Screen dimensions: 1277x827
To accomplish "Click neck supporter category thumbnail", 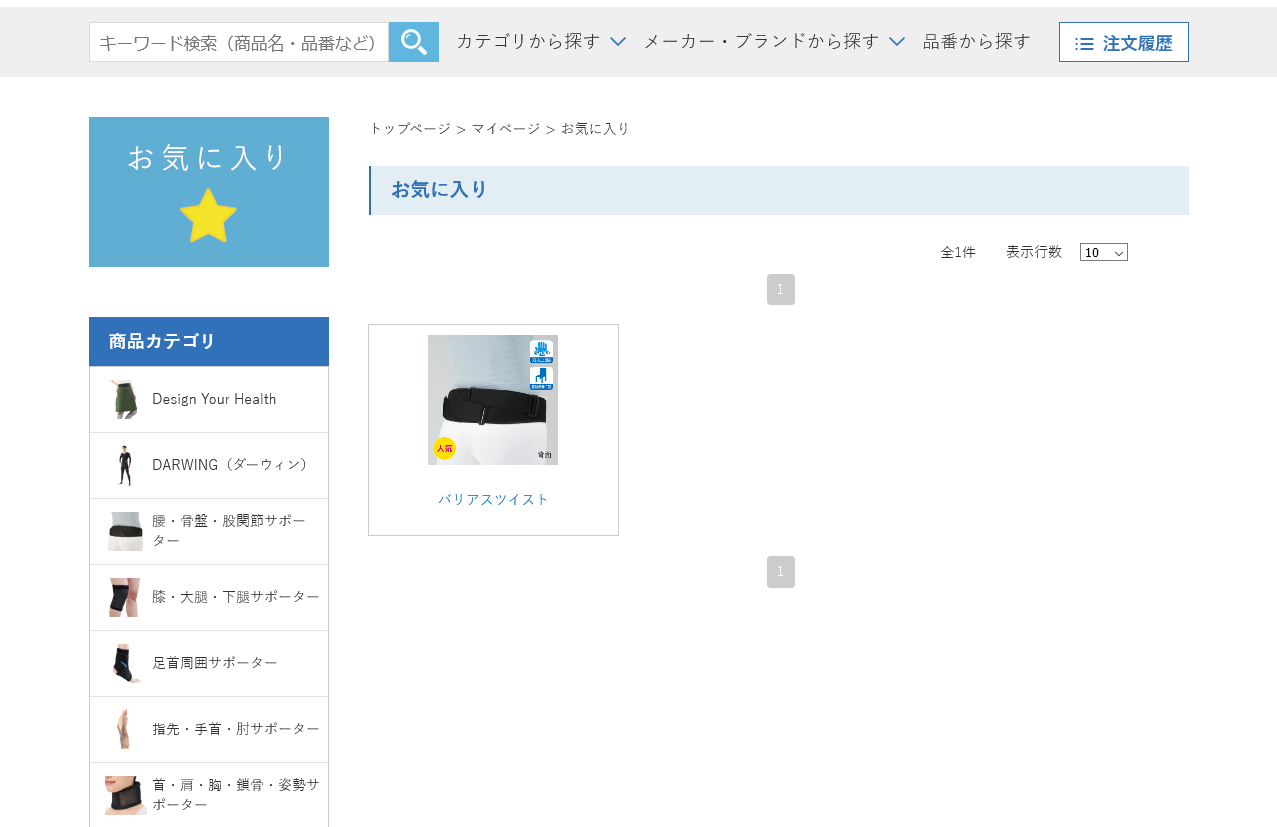I will [x=125, y=795].
